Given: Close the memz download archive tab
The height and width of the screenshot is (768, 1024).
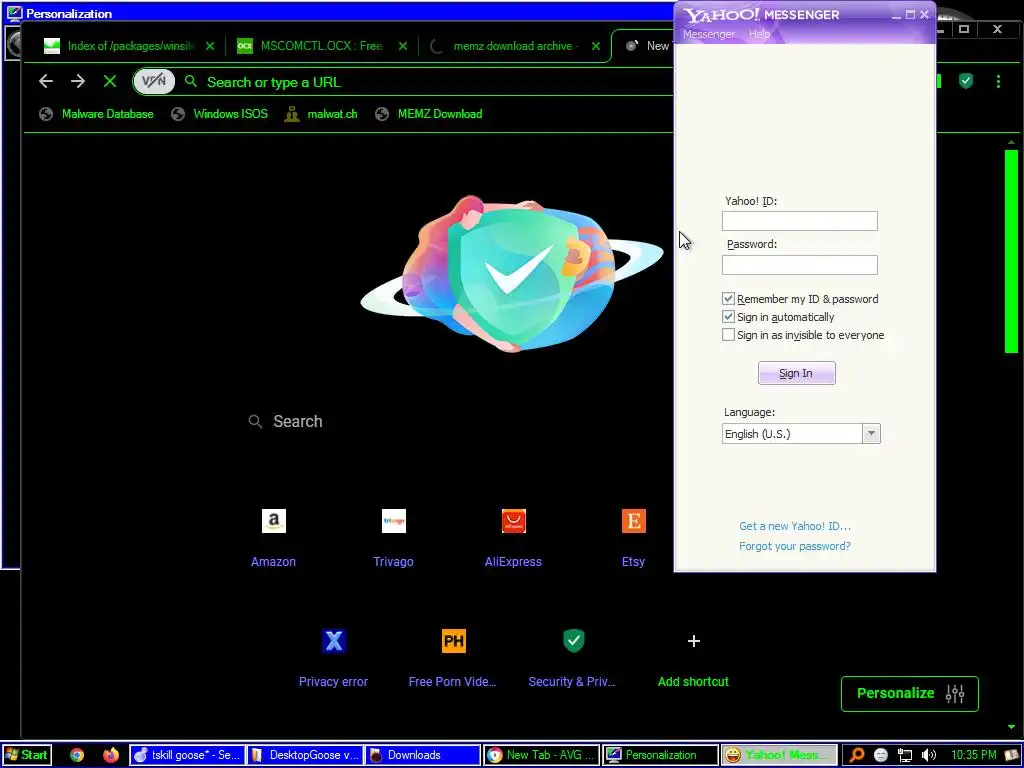Looking at the screenshot, I should pyautogui.click(x=596, y=46).
